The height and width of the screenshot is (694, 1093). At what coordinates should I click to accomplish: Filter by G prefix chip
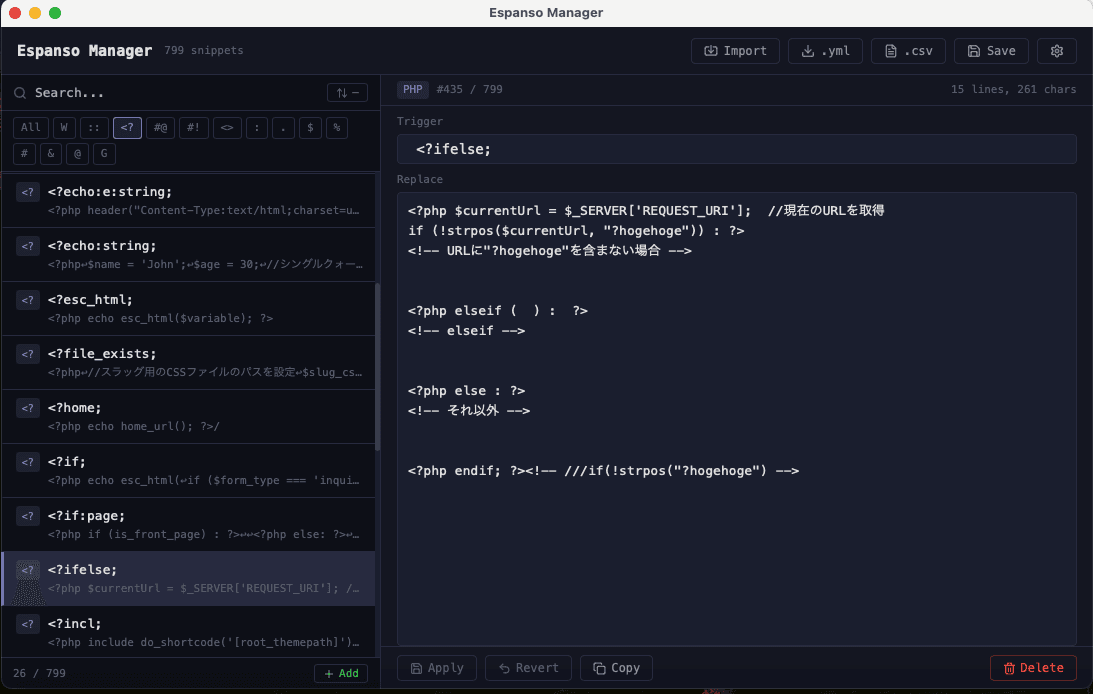pos(104,153)
